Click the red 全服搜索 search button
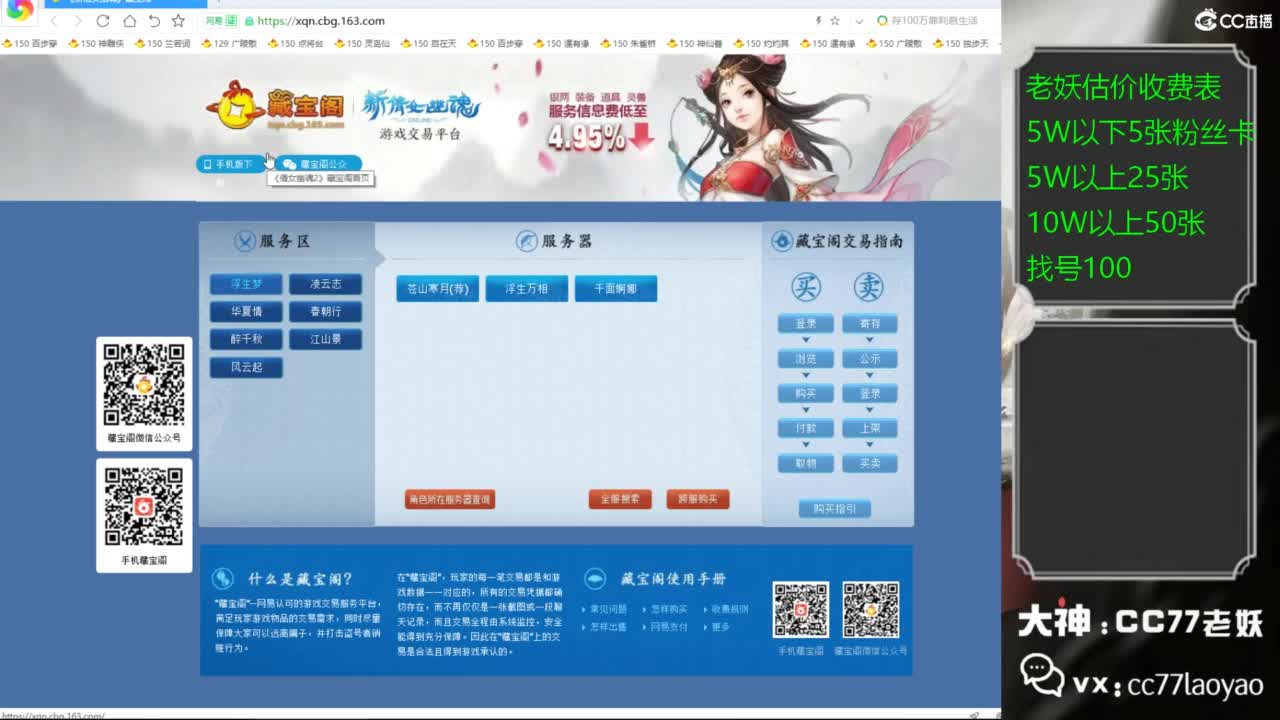 619,498
